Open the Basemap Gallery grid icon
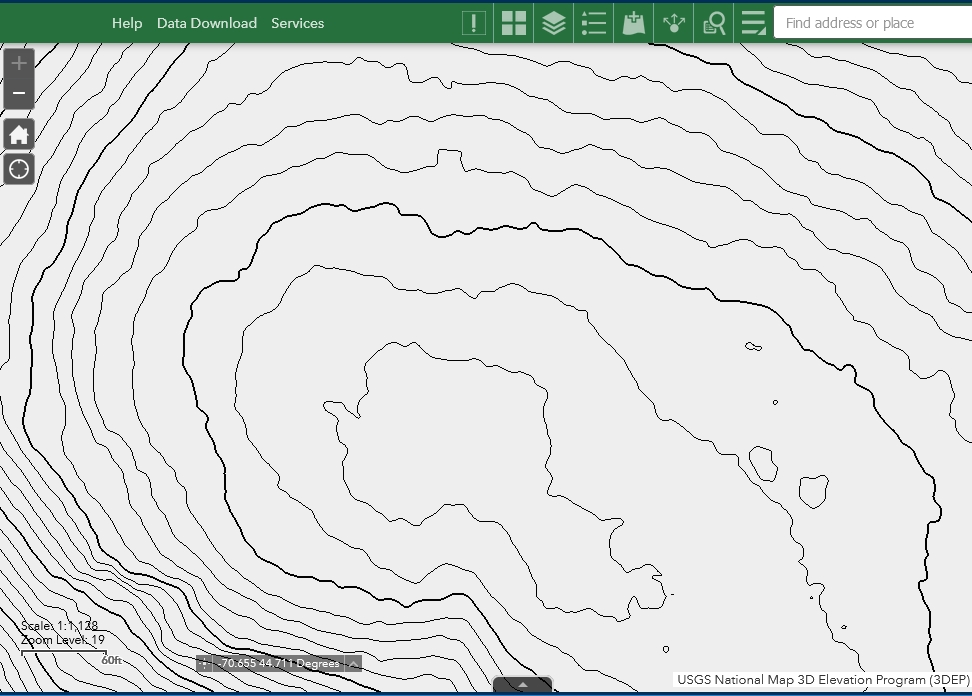972x696 pixels. [x=514, y=23]
